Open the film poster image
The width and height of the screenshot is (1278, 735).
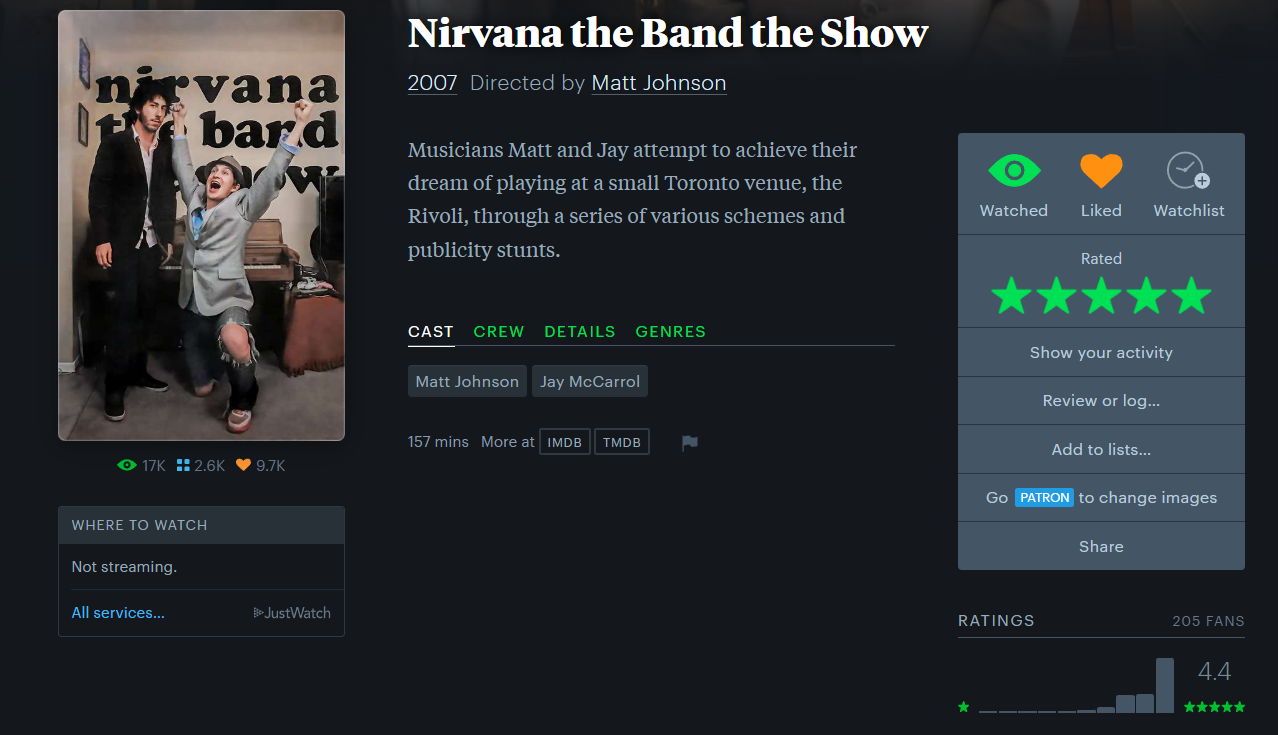(201, 226)
